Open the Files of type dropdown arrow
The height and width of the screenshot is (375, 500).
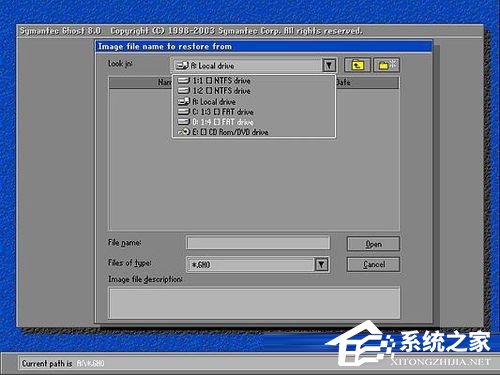[x=321, y=265]
